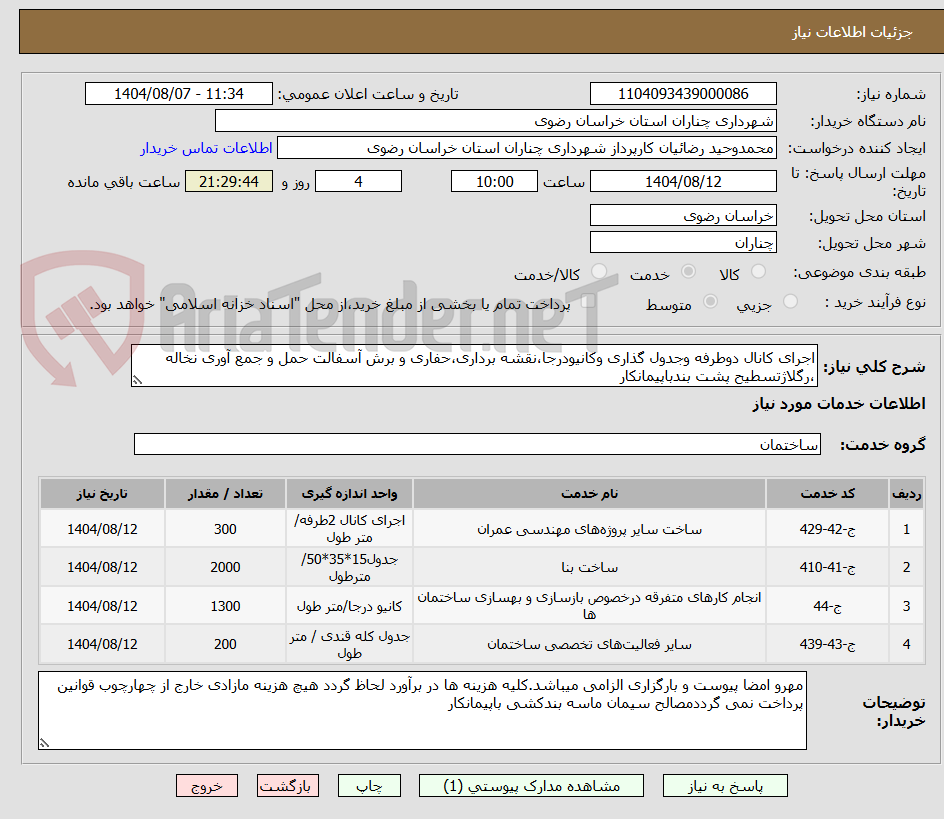Open اطلاعات تماس خریدار link
The width and height of the screenshot is (944, 819).
(206, 148)
